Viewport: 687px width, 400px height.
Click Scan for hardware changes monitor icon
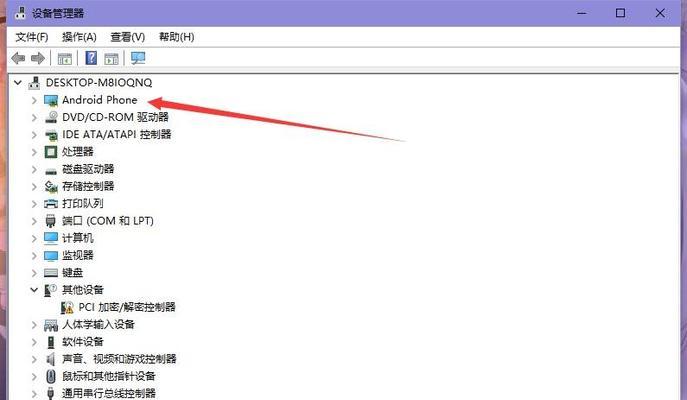click(x=138, y=58)
